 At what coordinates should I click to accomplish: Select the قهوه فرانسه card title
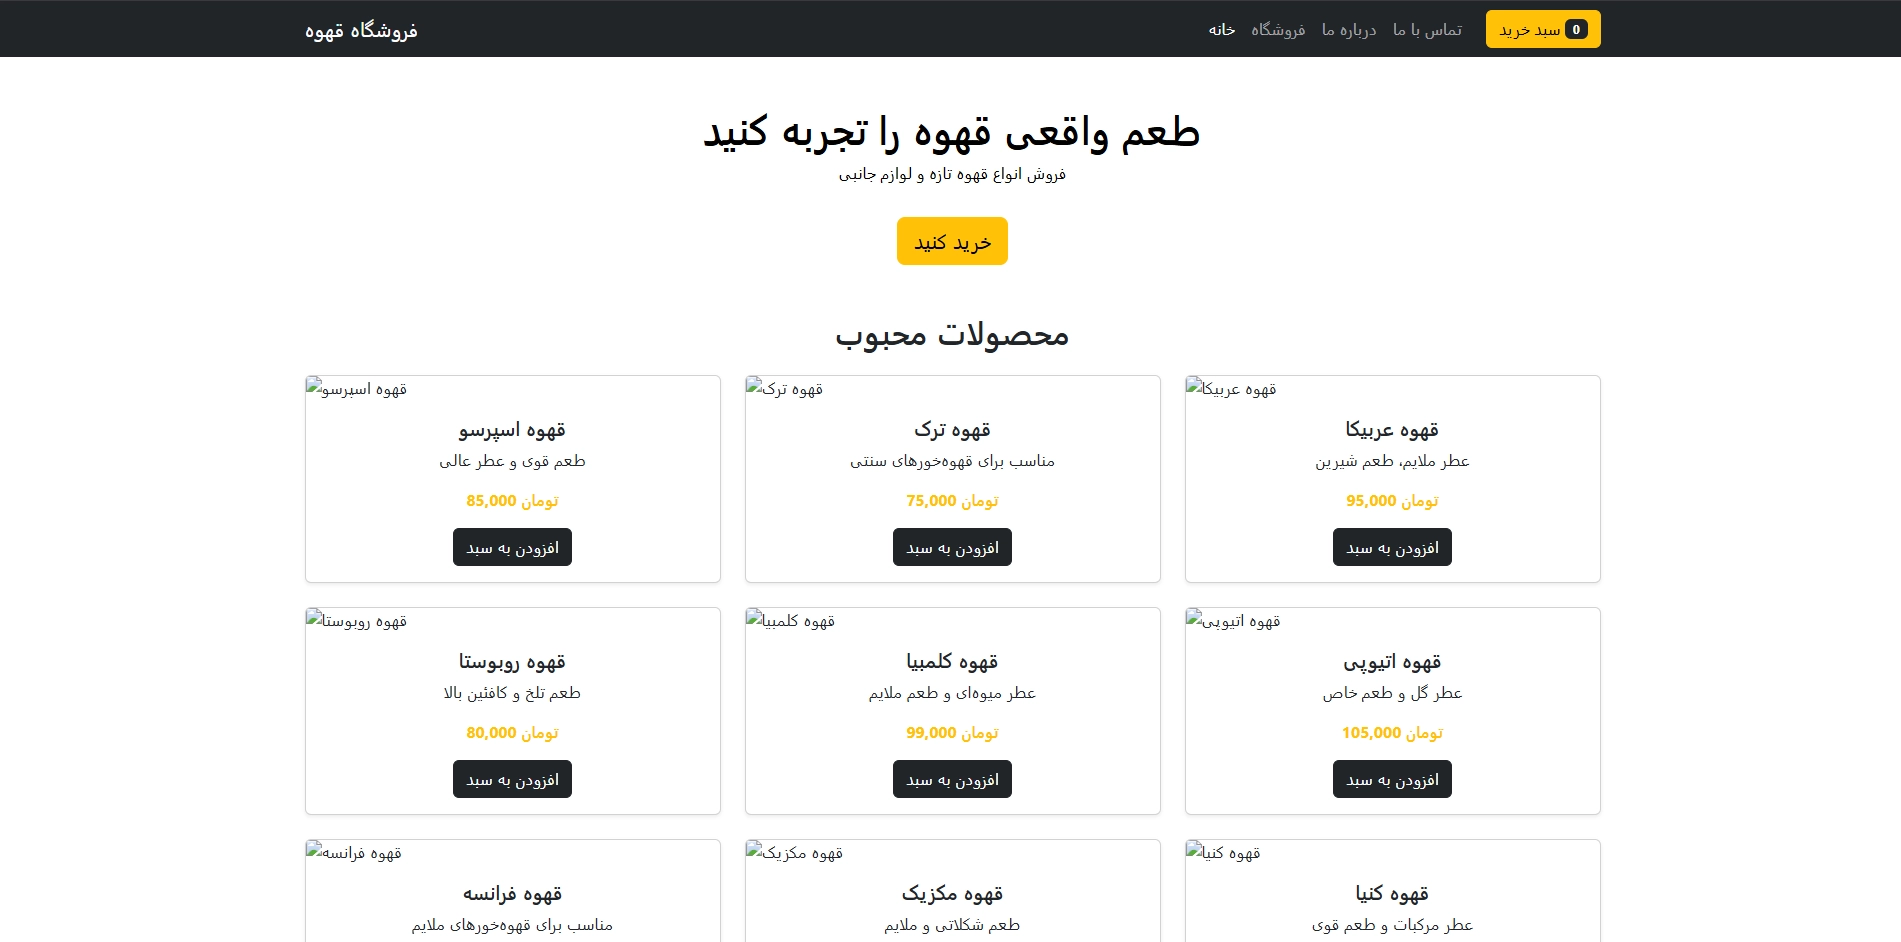coord(512,893)
